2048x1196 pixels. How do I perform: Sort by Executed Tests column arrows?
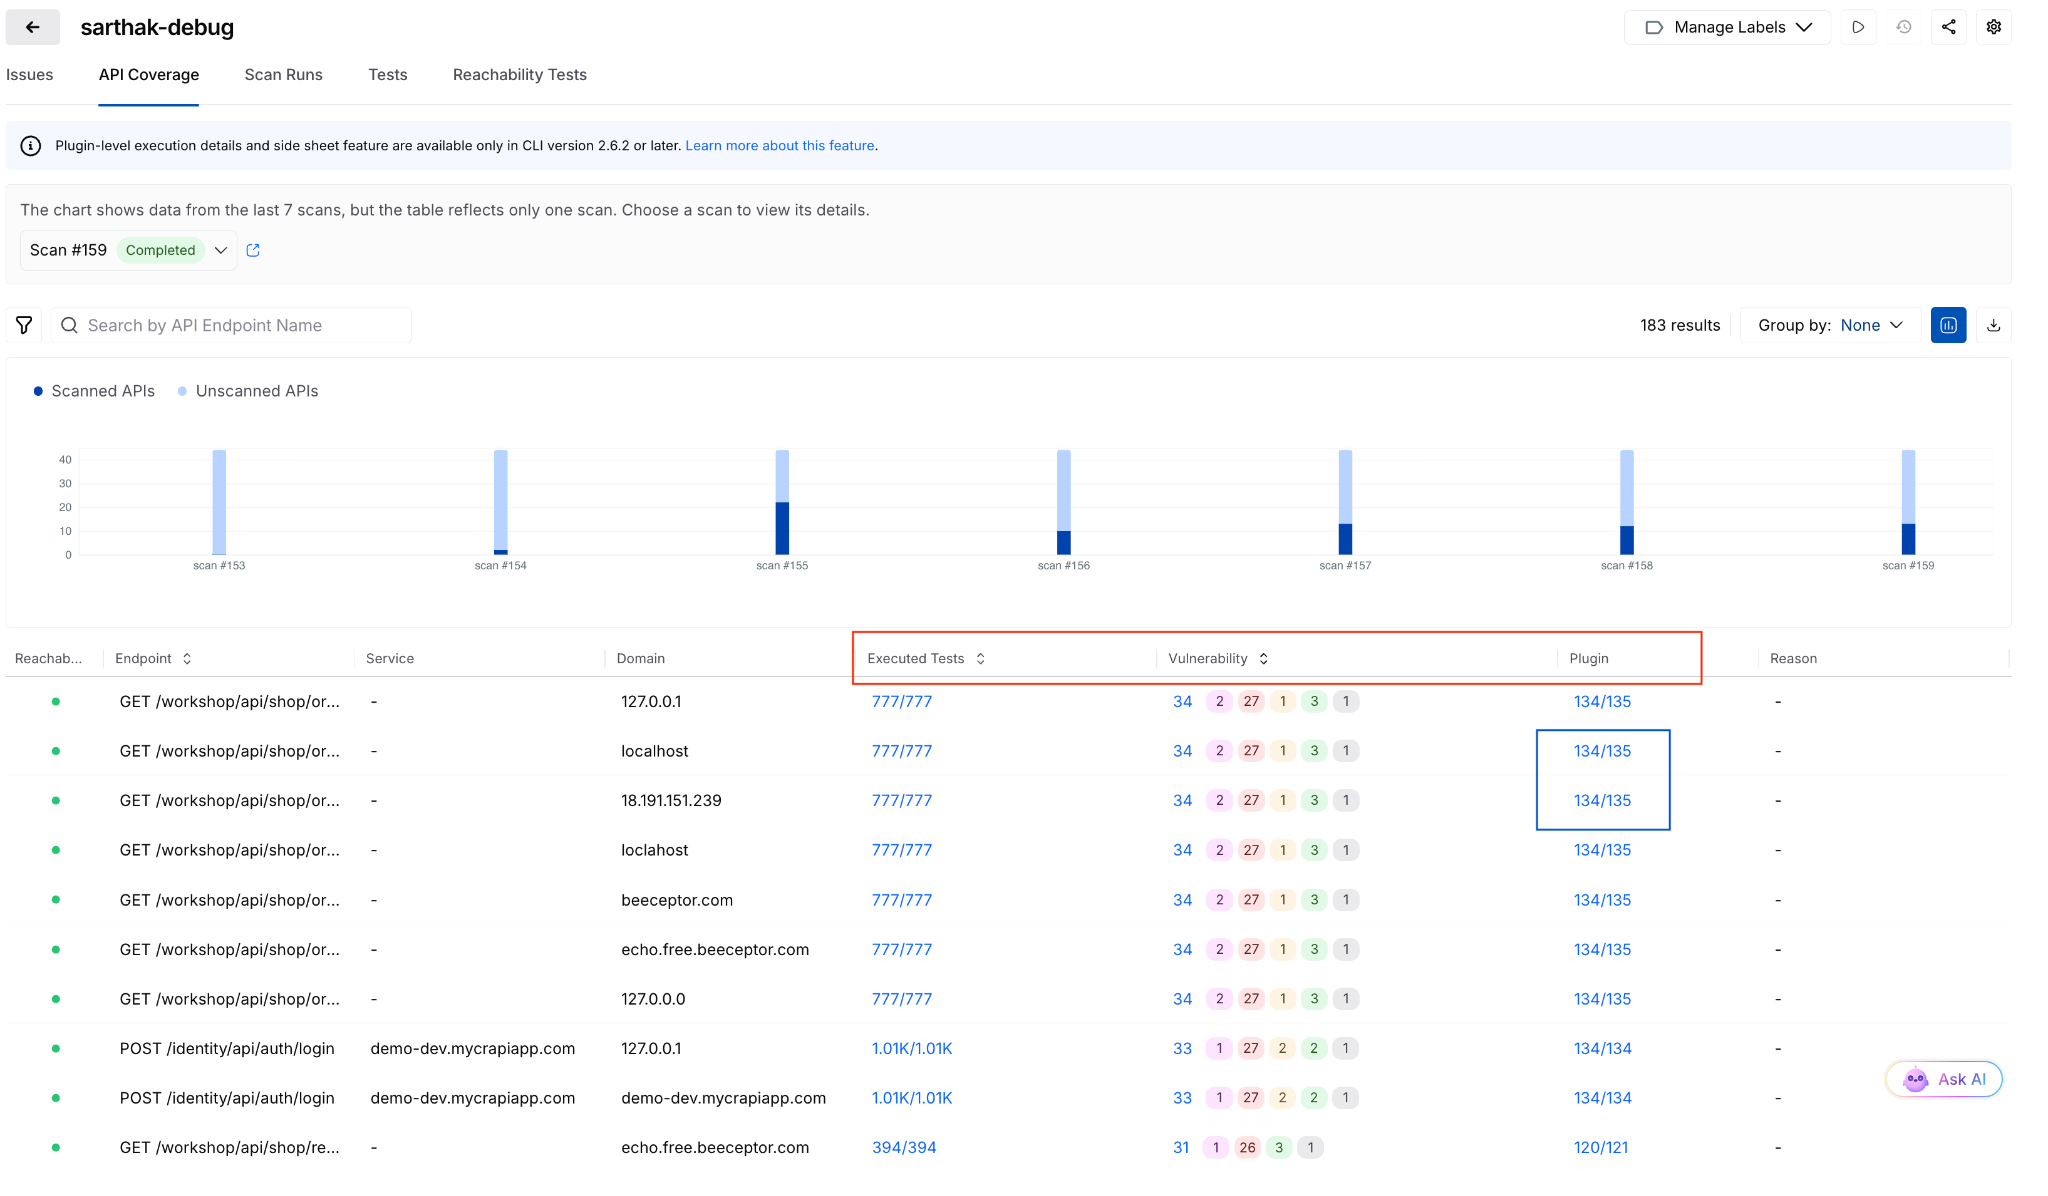coord(980,658)
